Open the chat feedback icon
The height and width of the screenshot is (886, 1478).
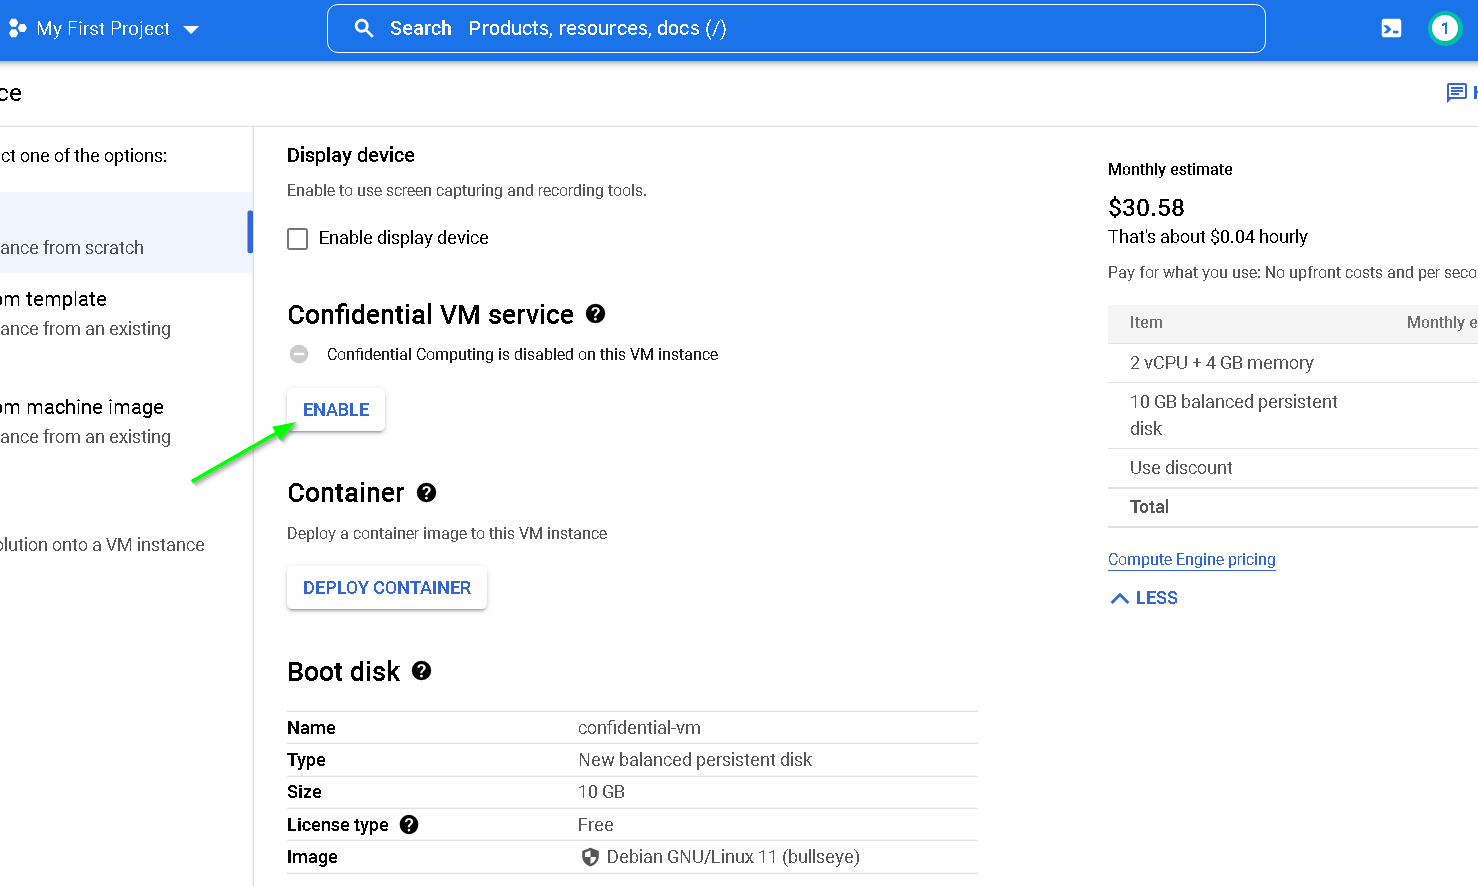point(1457,93)
